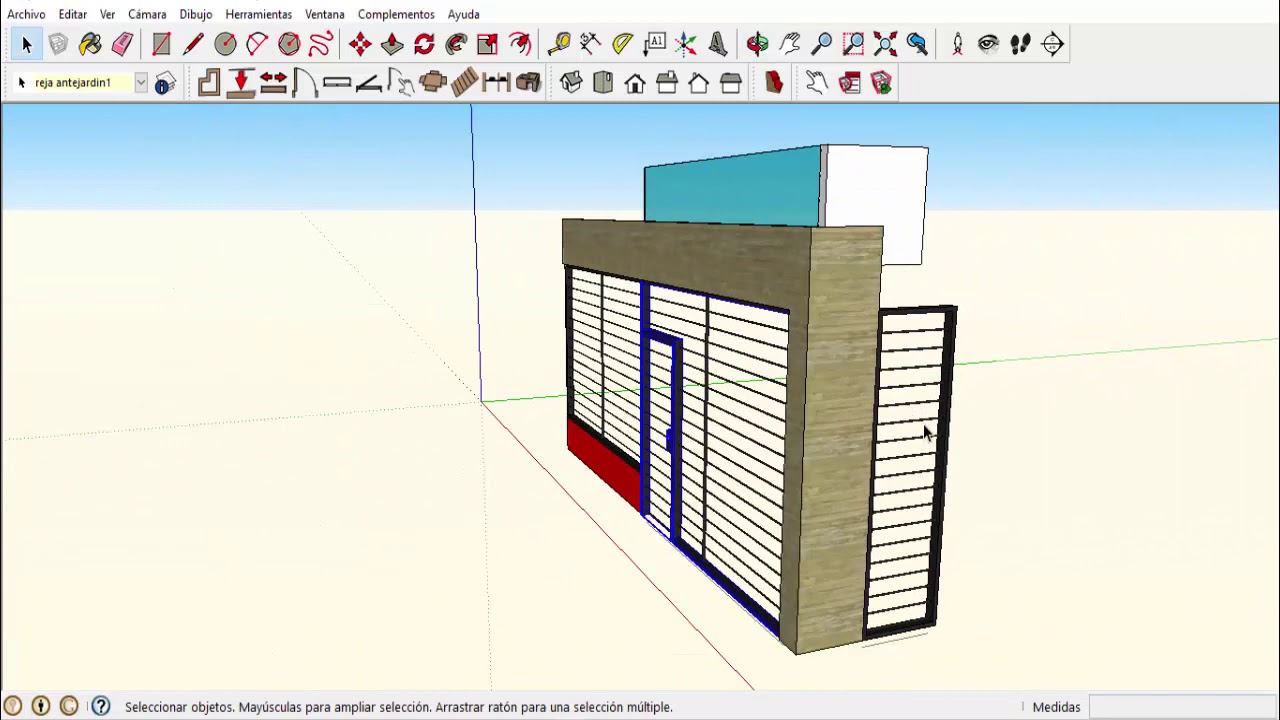
Task: Open the Archivo menu
Action: click(26, 14)
